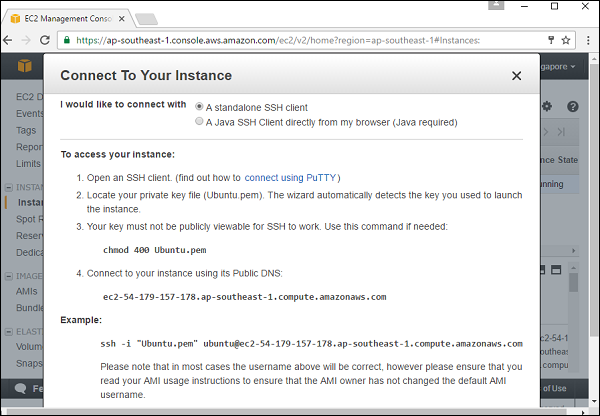Screen dimensions: 600x416
Task: Open the connect using PuTTY link
Action: click(x=284, y=176)
